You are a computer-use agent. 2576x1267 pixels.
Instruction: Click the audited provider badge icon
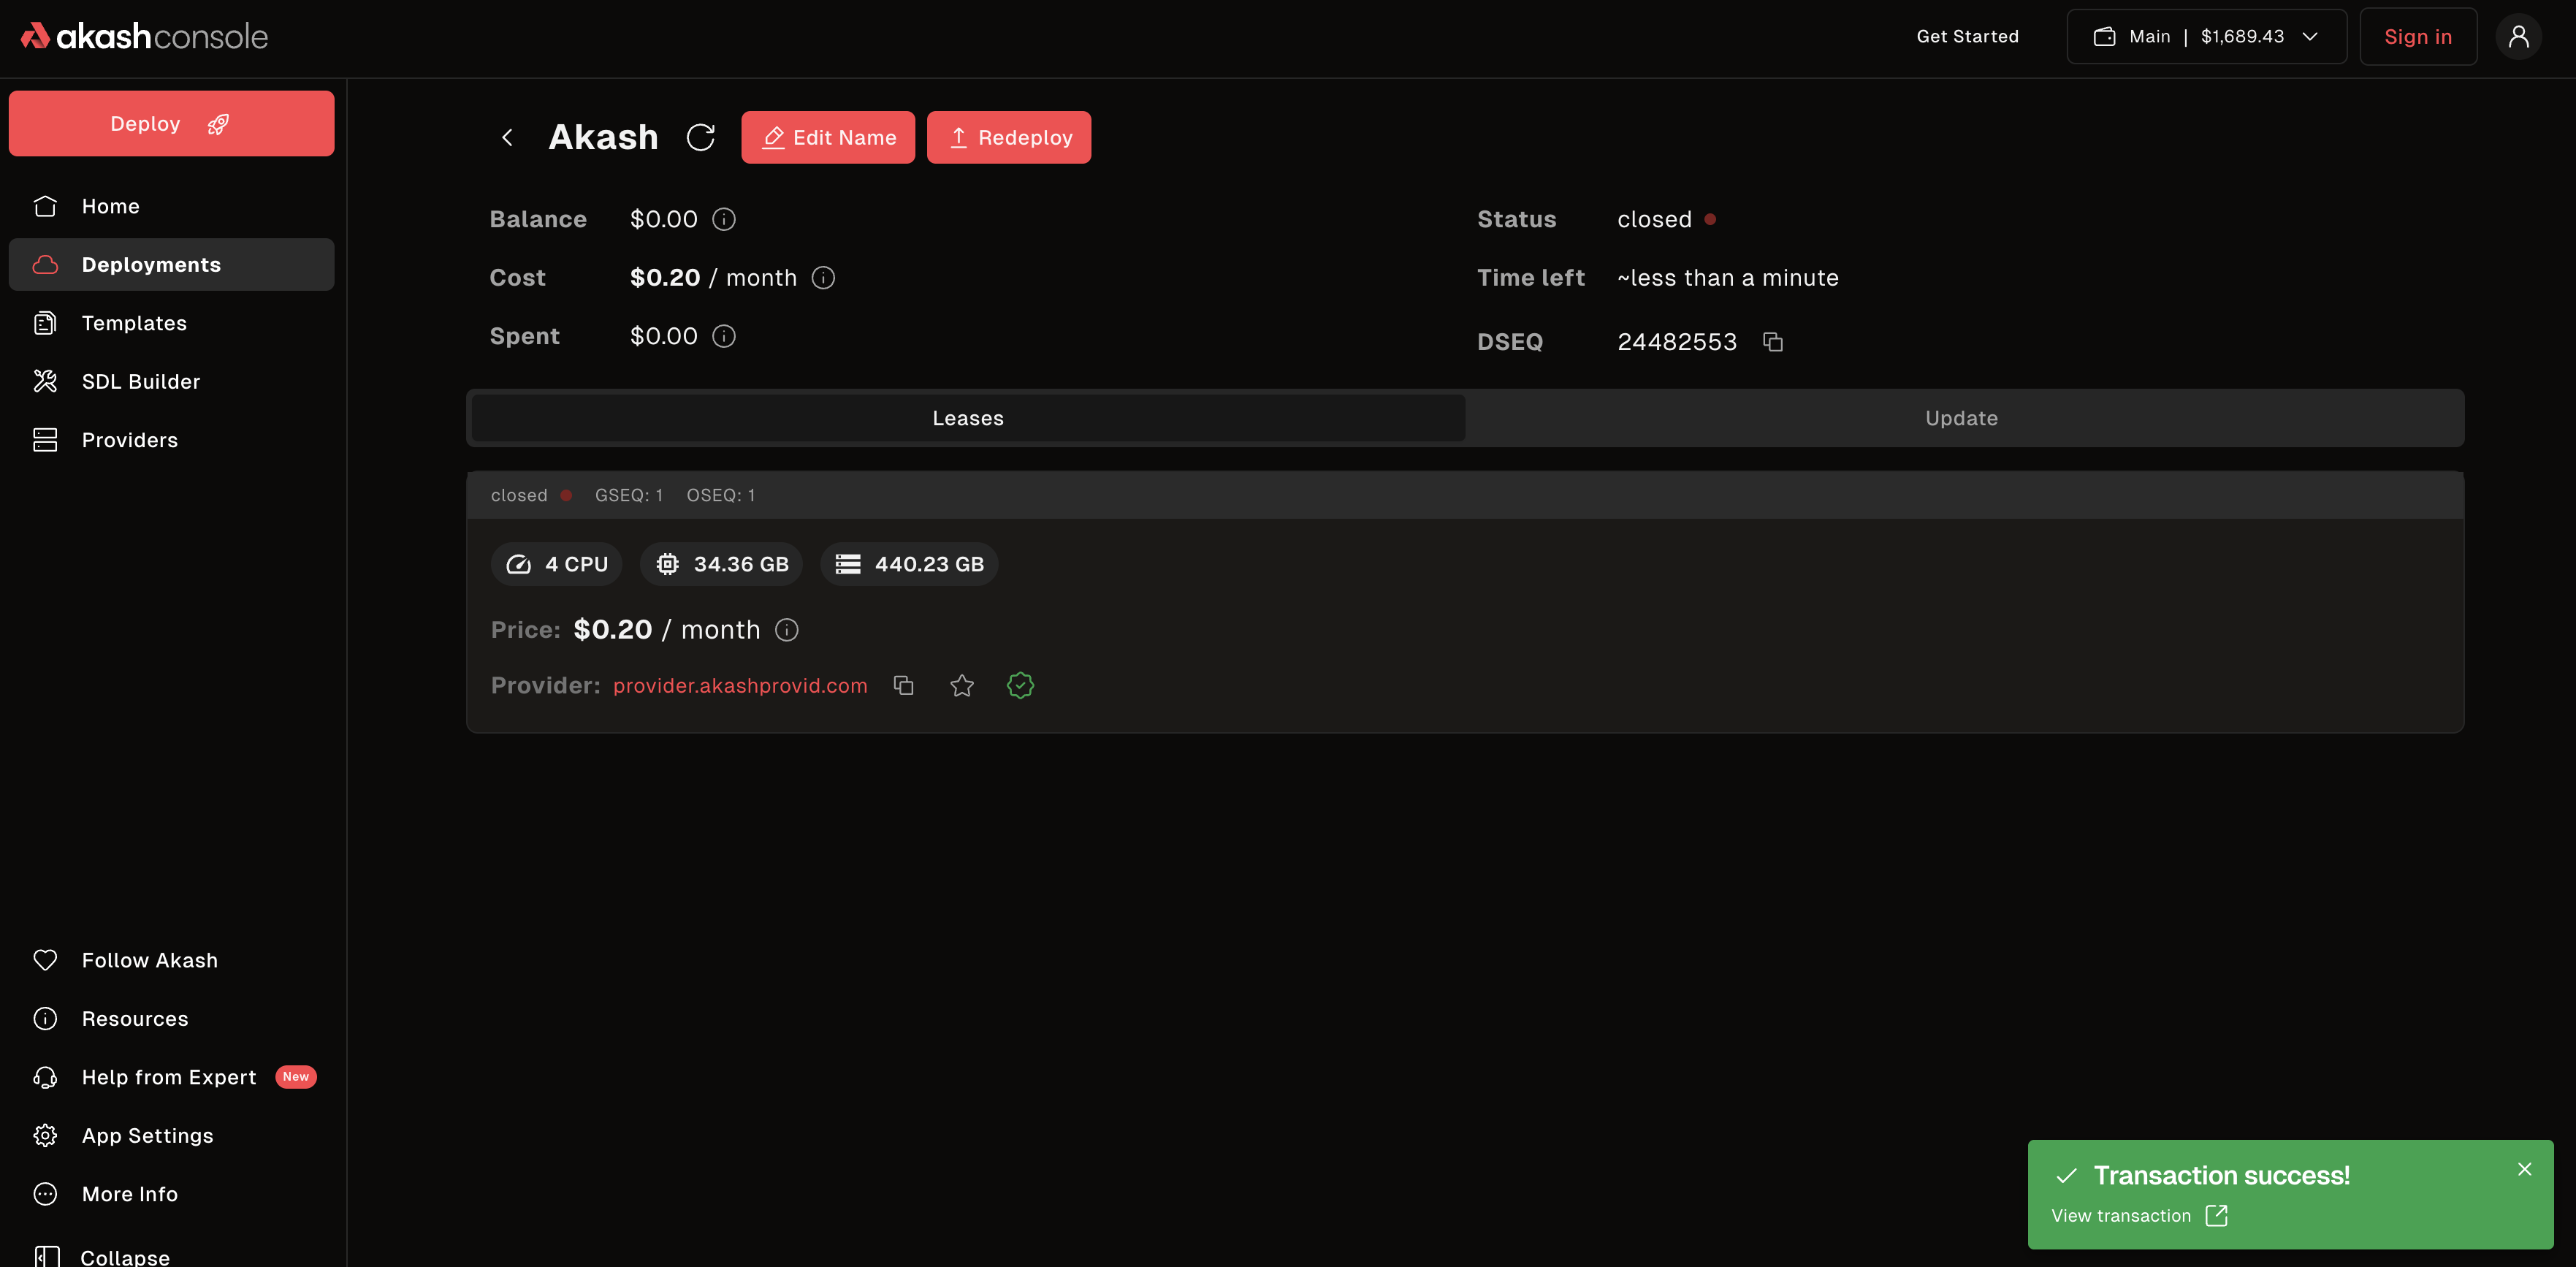coord(1020,685)
